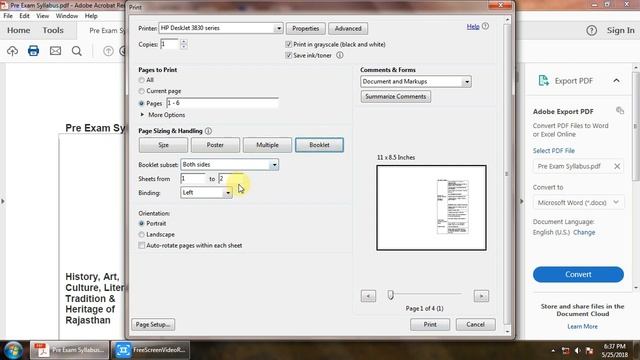Open the Printer dropdown list
640x360 pixels.
click(278, 28)
